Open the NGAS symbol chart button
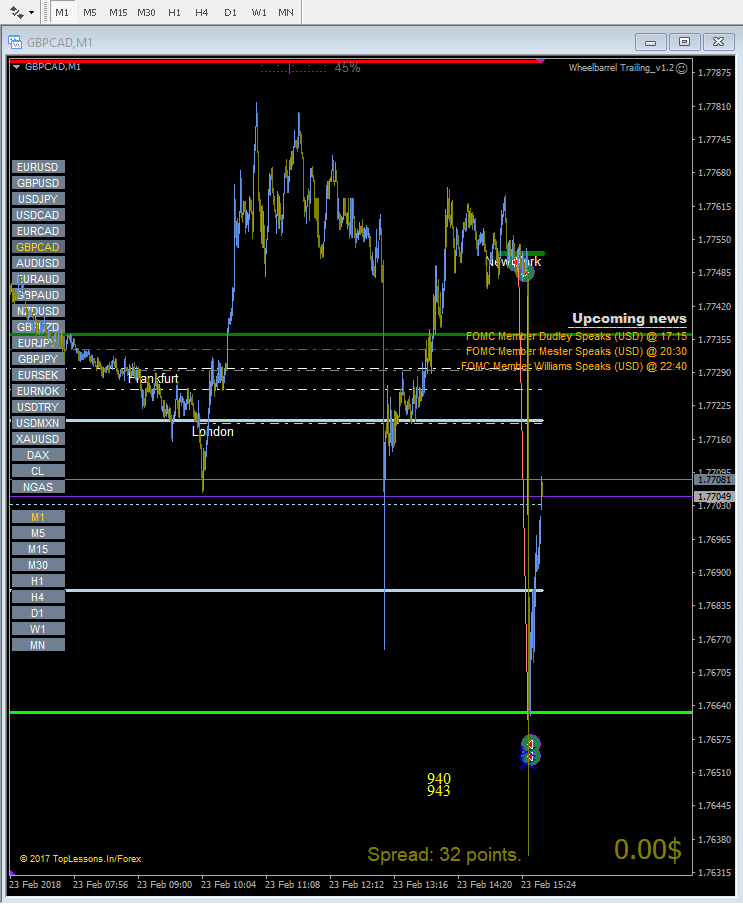The height and width of the screenshot is (904, 743). pos(38,487)
